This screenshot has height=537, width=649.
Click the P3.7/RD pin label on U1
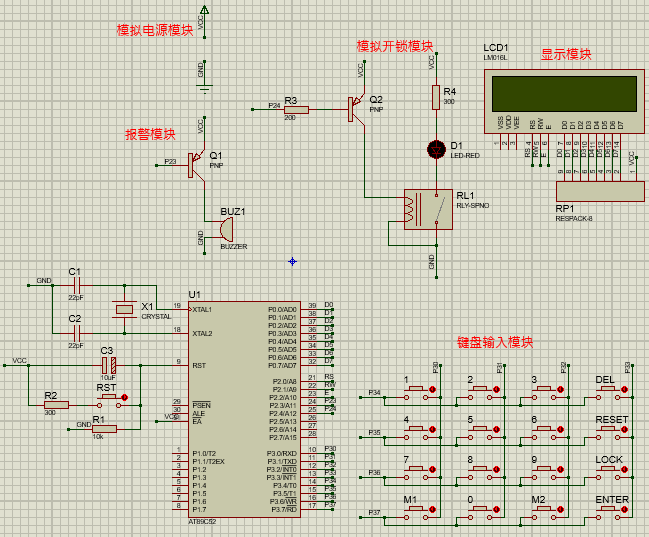click(x=284, y=509)
